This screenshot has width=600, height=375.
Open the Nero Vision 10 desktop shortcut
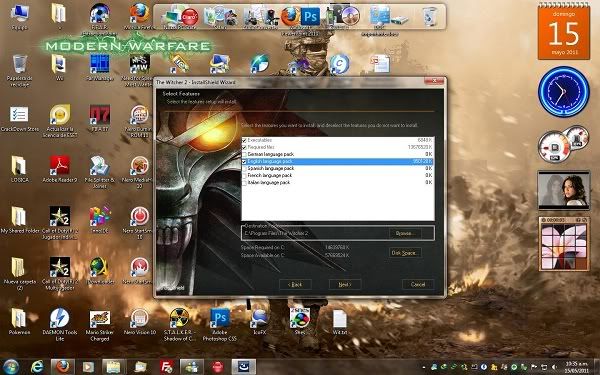tap(139, 321)
